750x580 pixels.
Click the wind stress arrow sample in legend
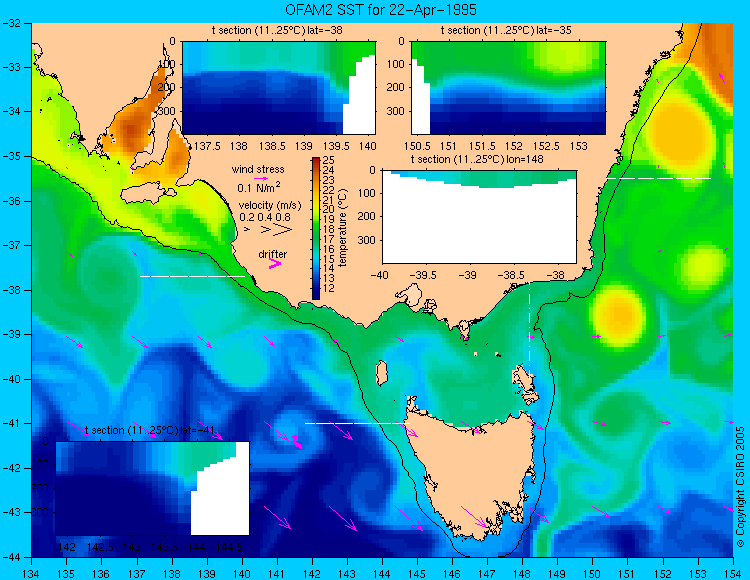tap(261, 177)
